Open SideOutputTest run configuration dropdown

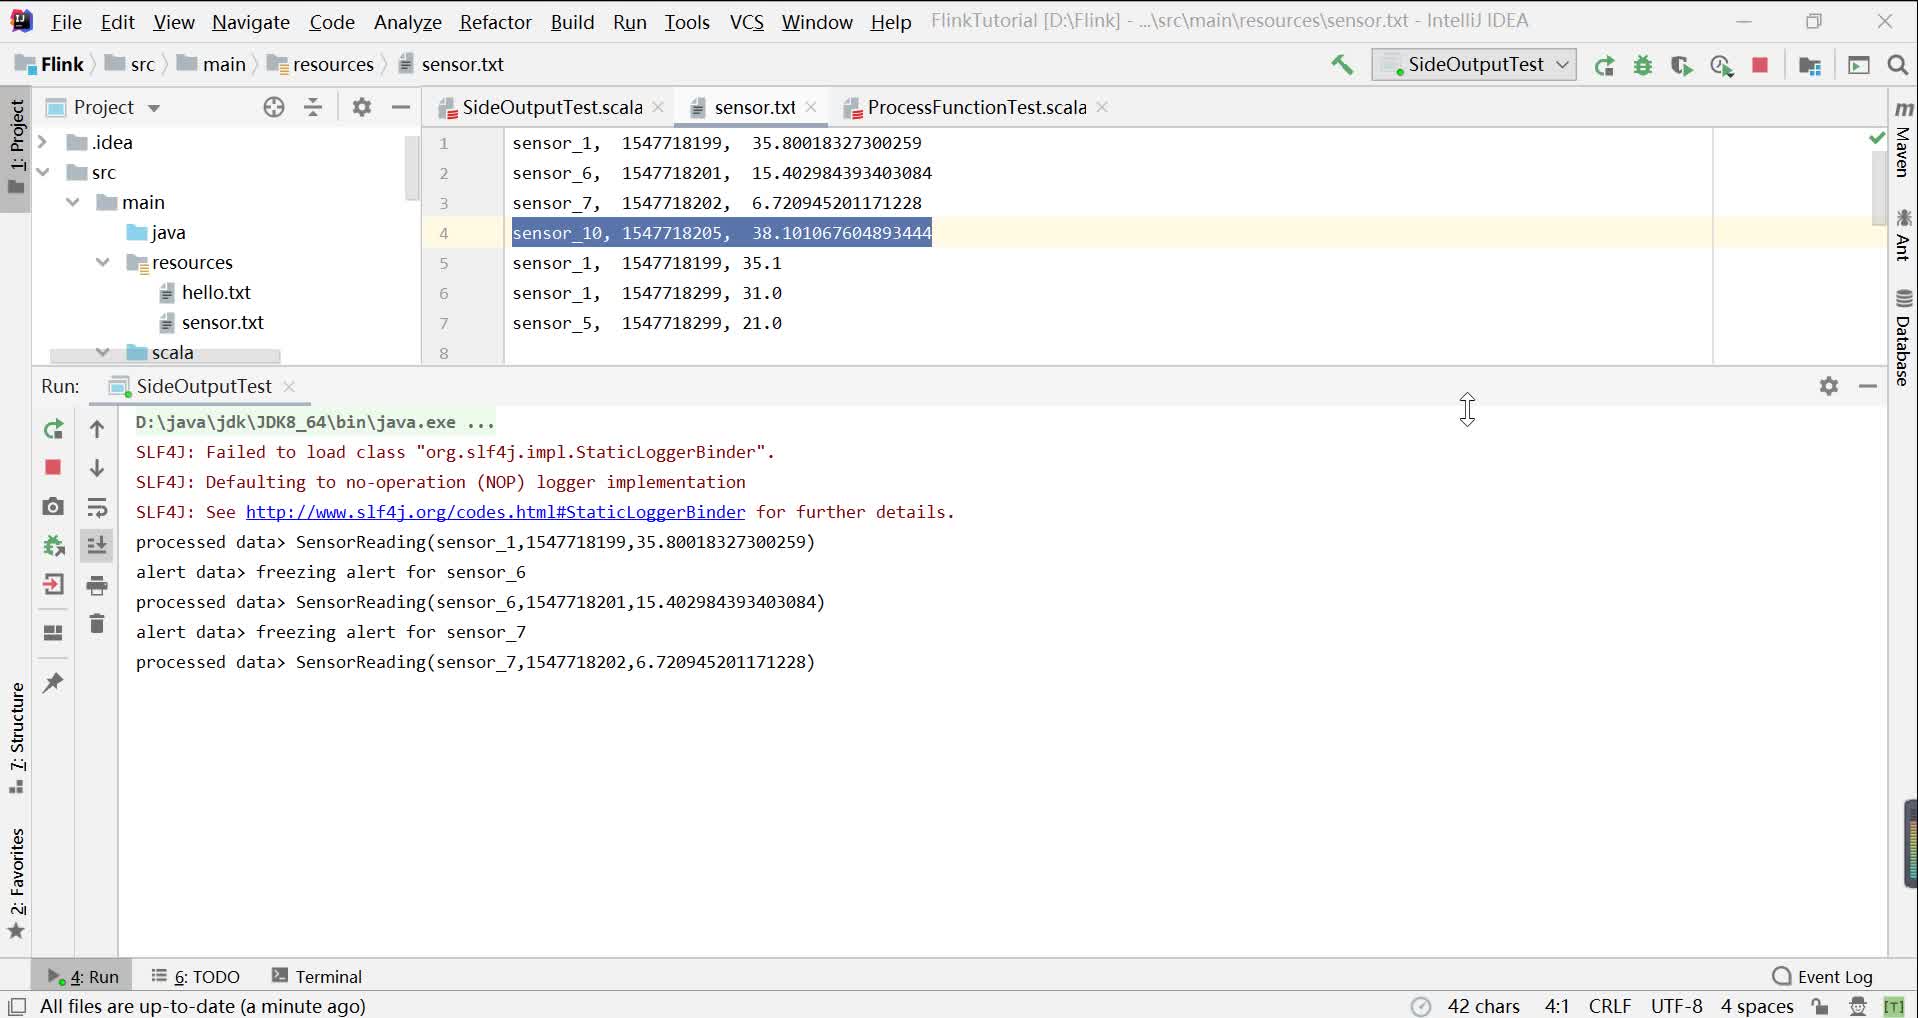point(1474,65)
